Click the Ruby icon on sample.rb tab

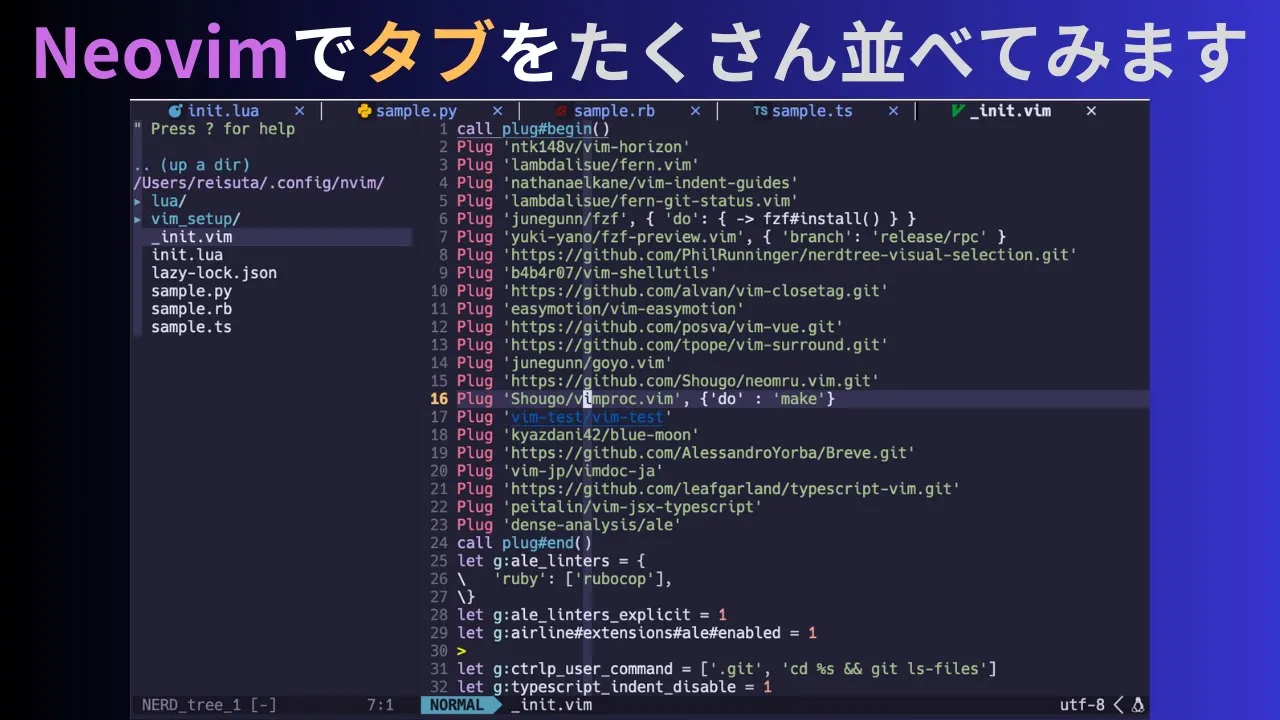561,111
